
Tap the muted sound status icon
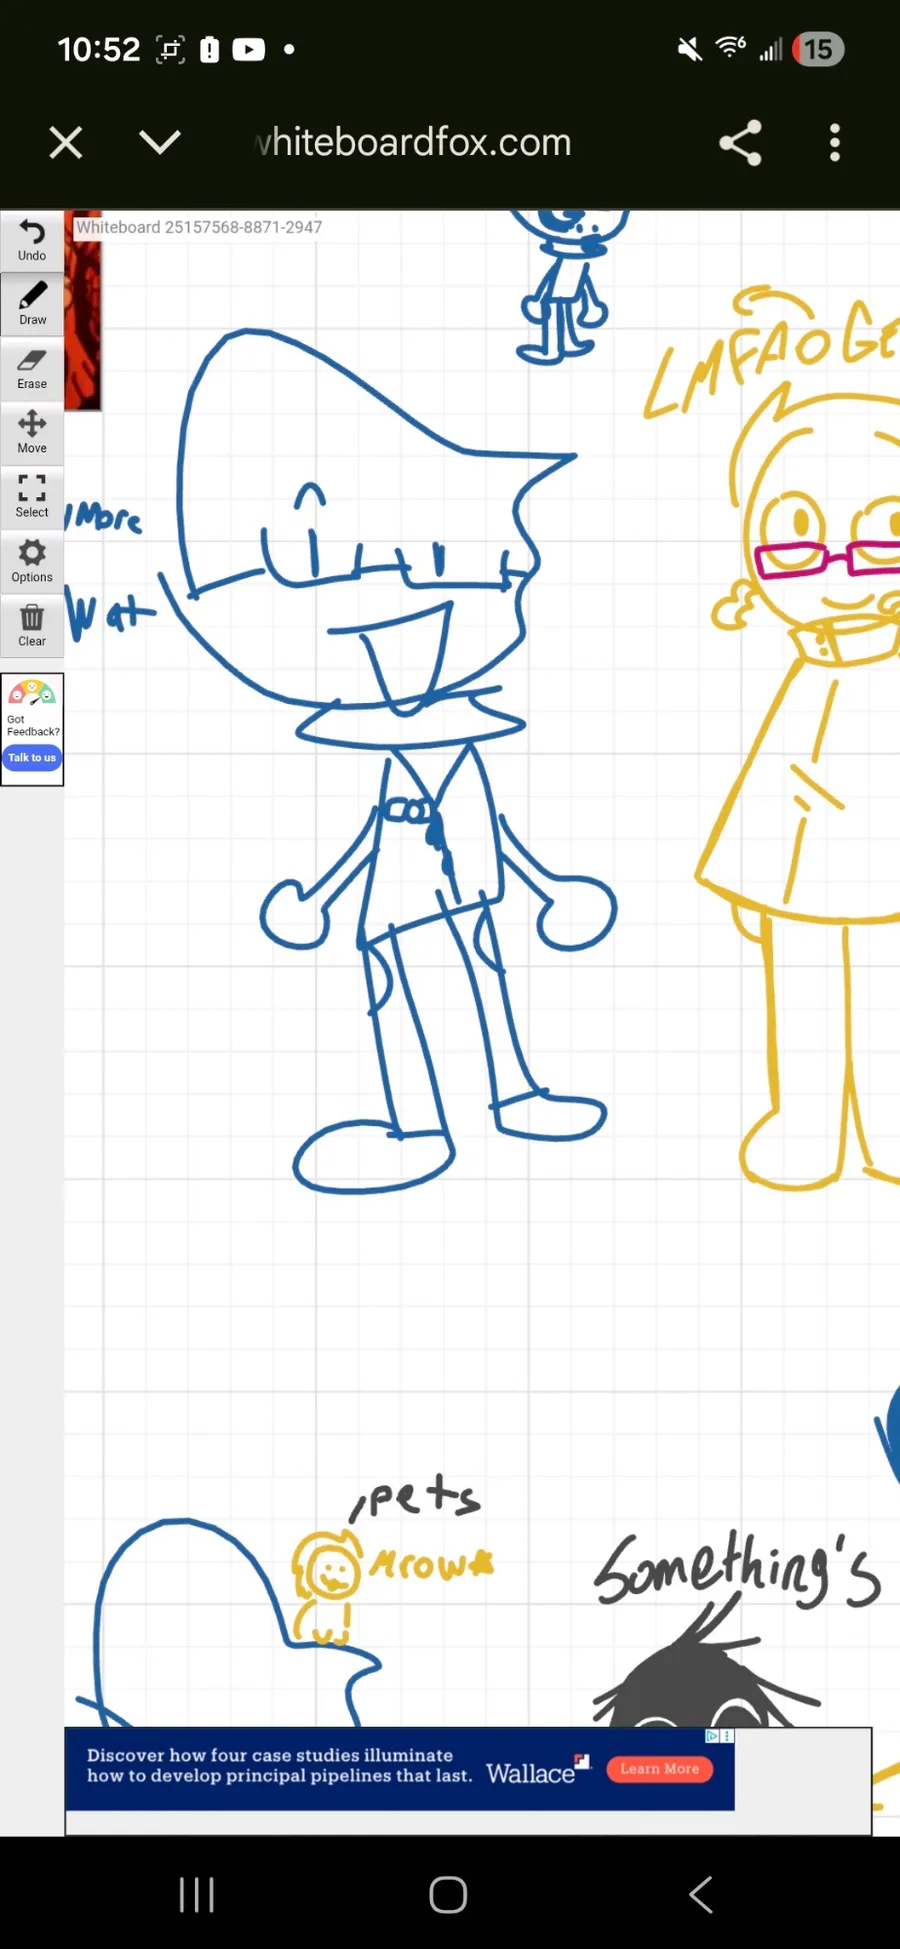(x=689, y=49)
